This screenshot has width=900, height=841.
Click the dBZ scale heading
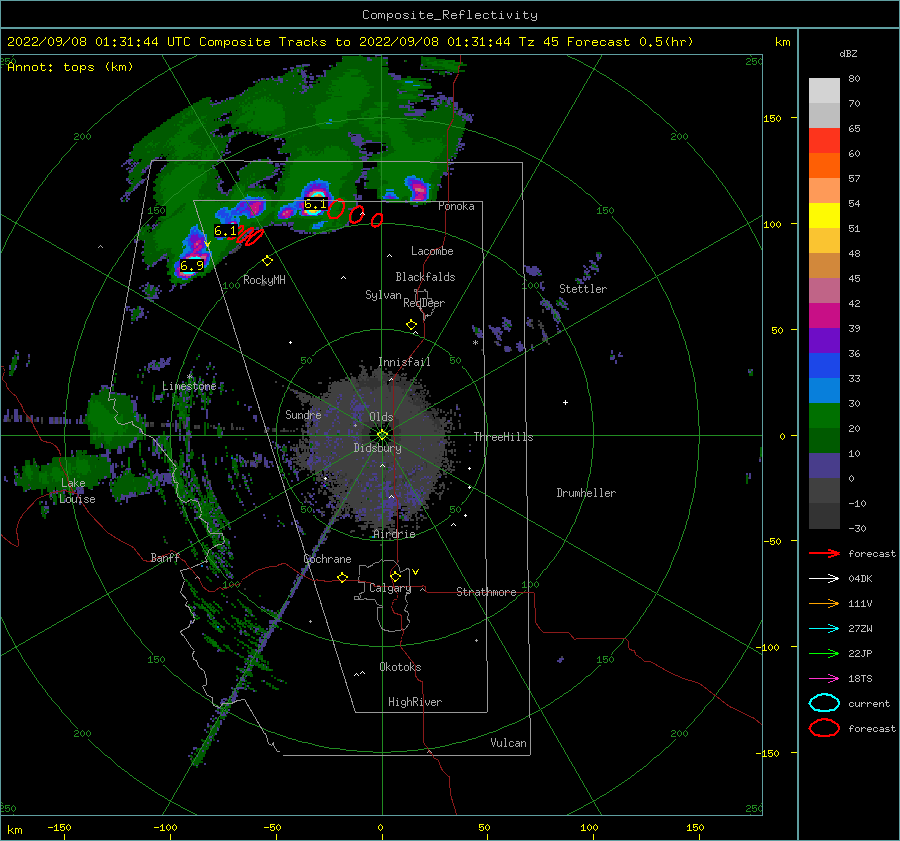[848, 53]
